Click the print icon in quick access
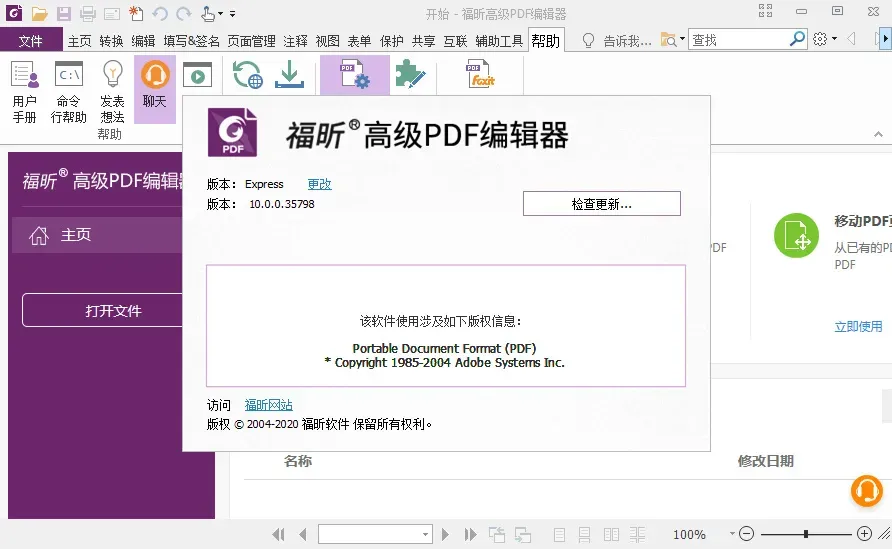 click(x=88, y=13)
